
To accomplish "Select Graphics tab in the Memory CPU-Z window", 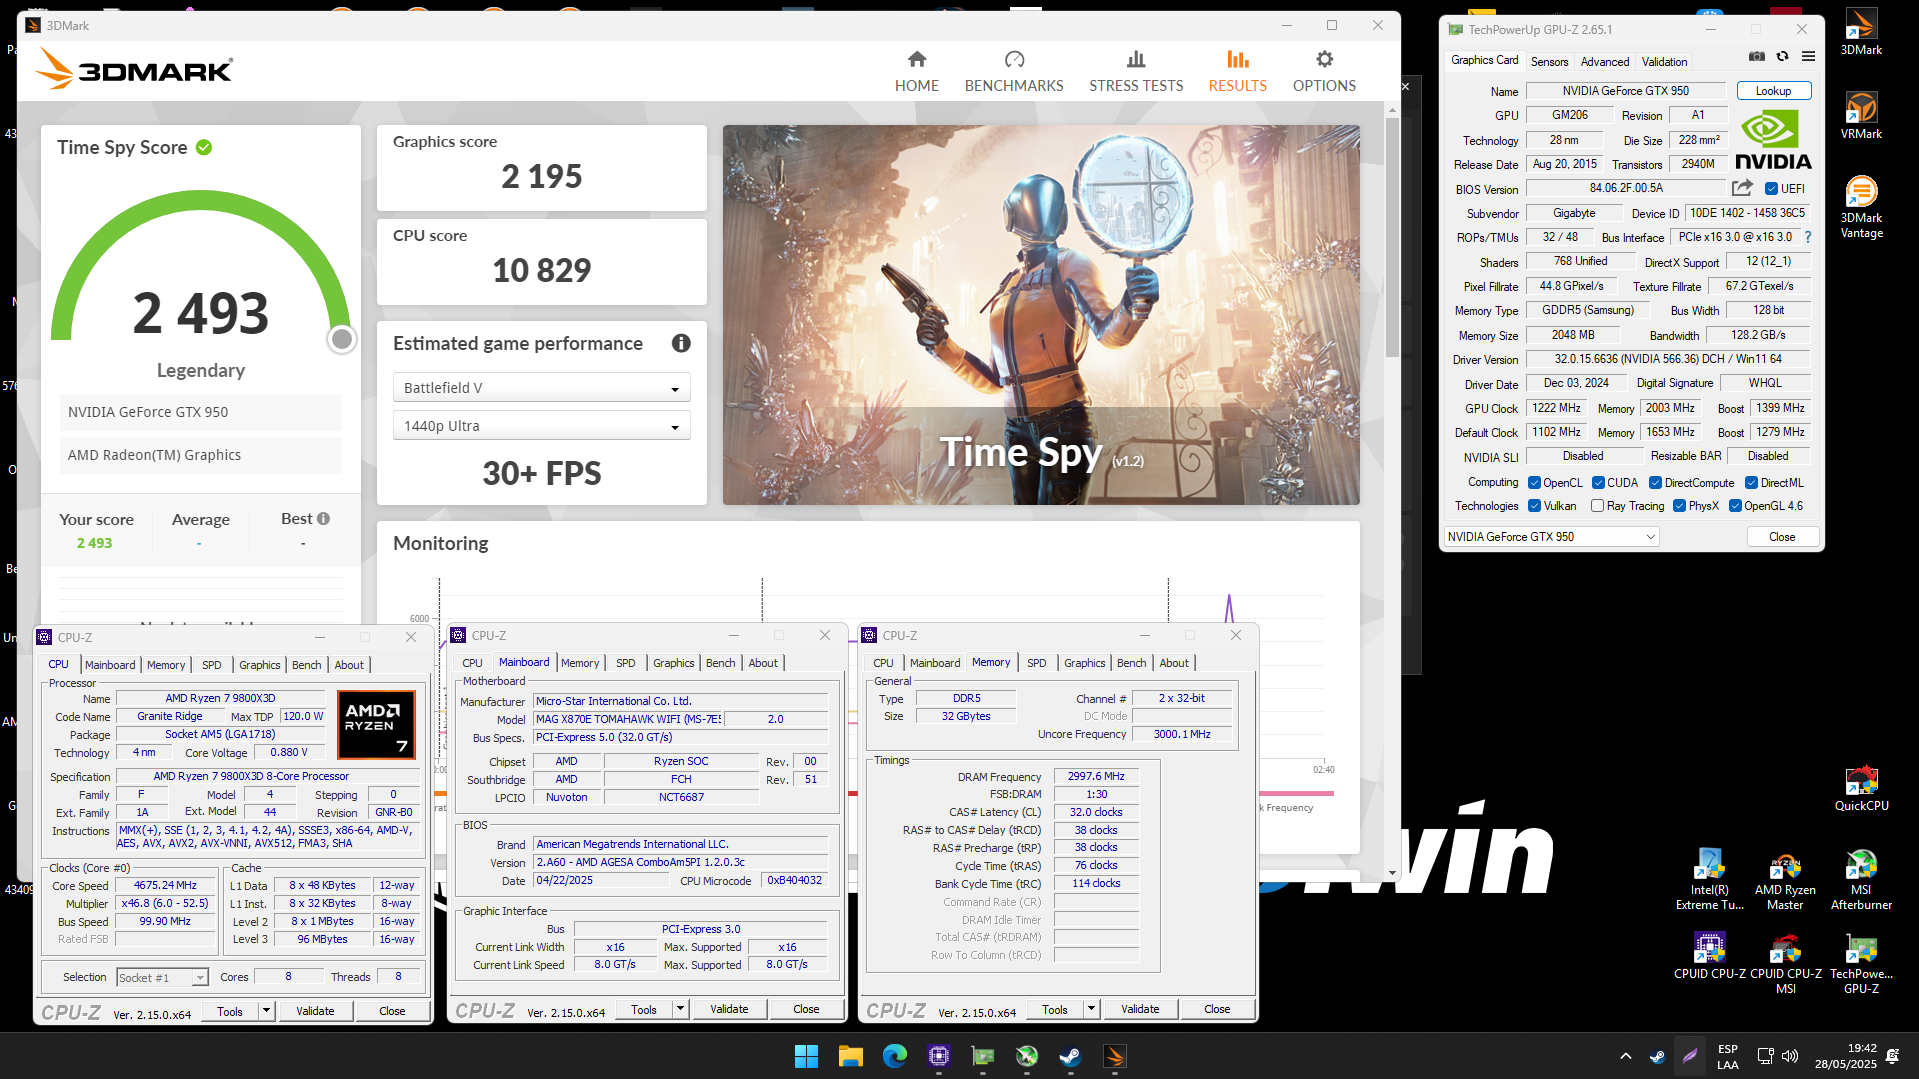I will coord(1084,663).
